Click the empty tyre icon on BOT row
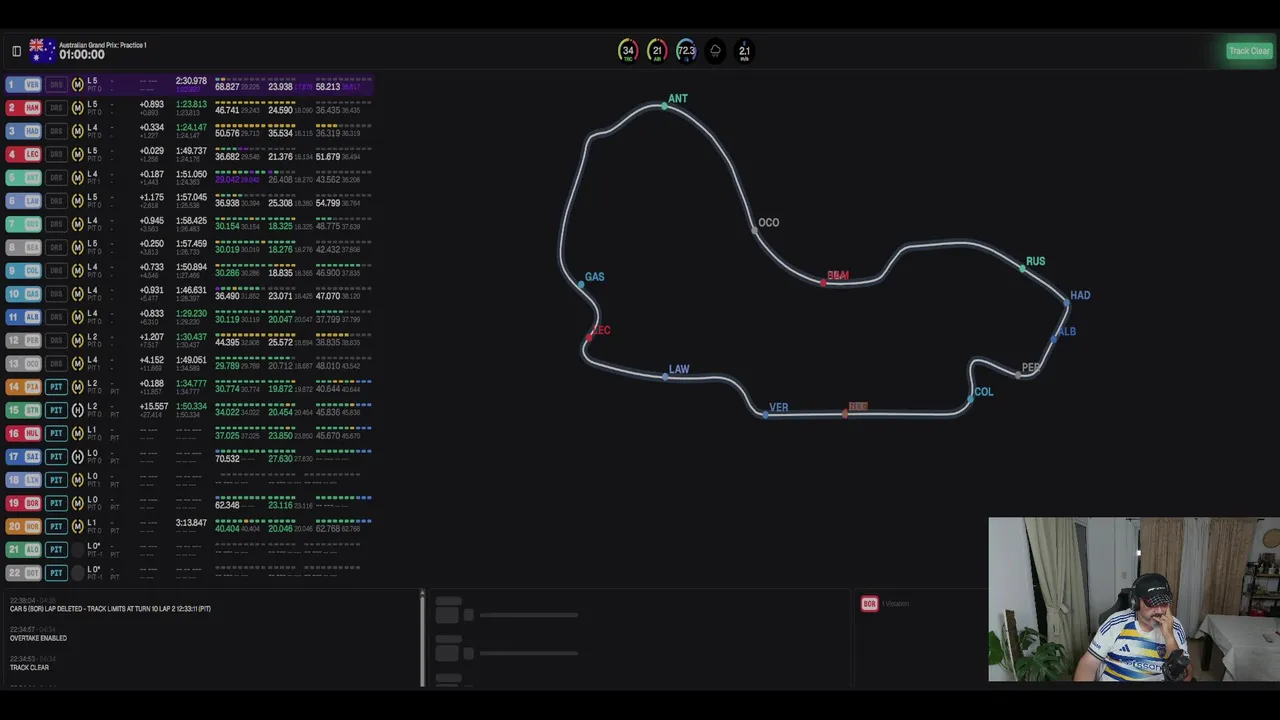The width and height of the screenshot is (1280, 720). tap(77, 573)
